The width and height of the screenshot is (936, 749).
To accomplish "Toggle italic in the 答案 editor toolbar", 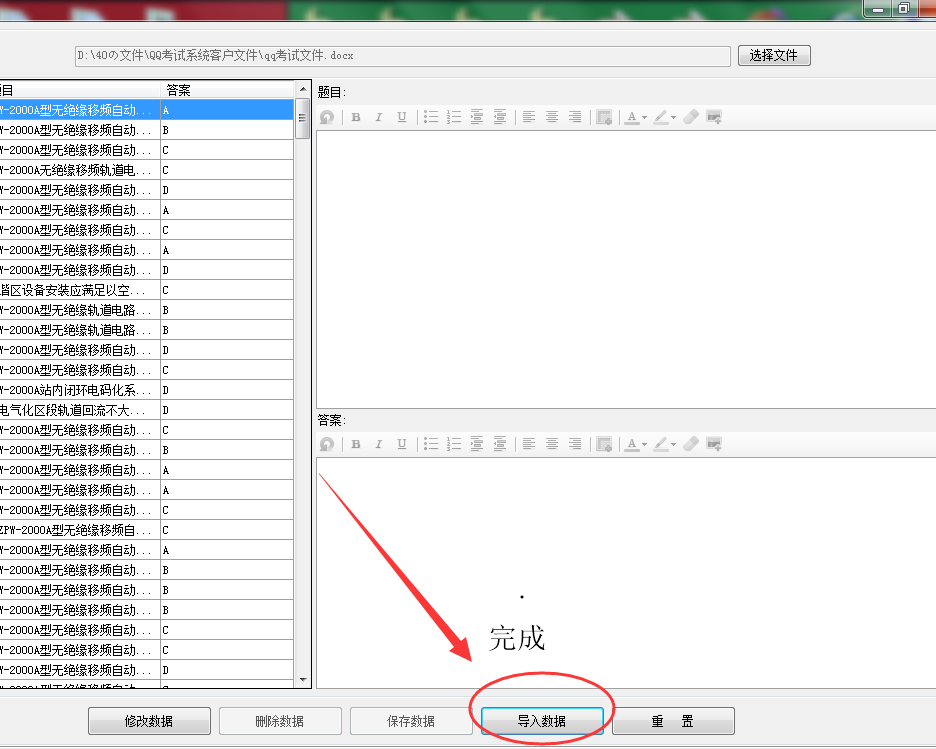I will pyautogui.click(x=378, y=444).
